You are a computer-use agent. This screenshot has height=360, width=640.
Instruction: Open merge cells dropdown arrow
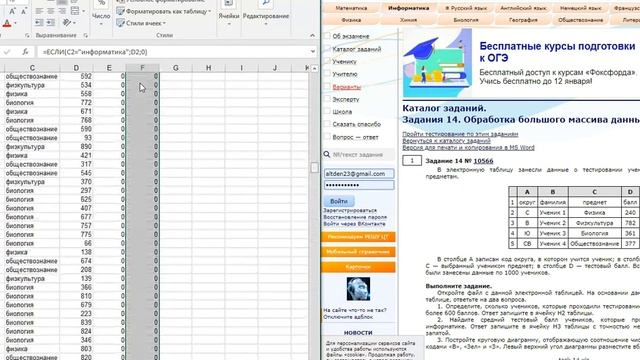pyautogui.click(x=84, y=11)
